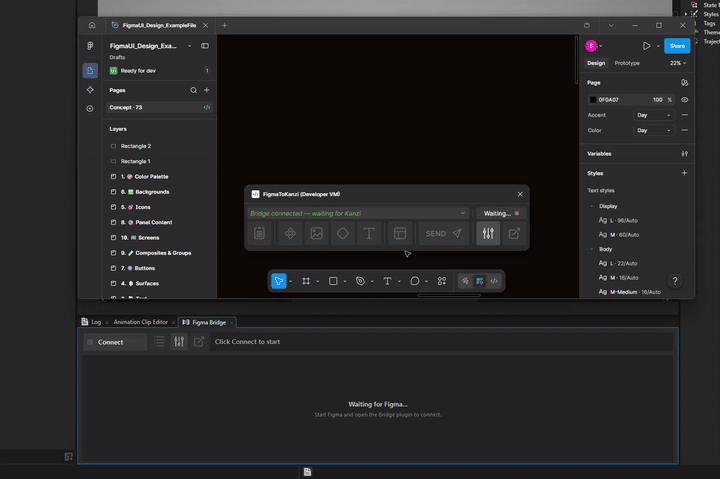This screenshot has height=479, width=720.
Task: Open the Figma main menu logo
Action: [x=90, y=46]
